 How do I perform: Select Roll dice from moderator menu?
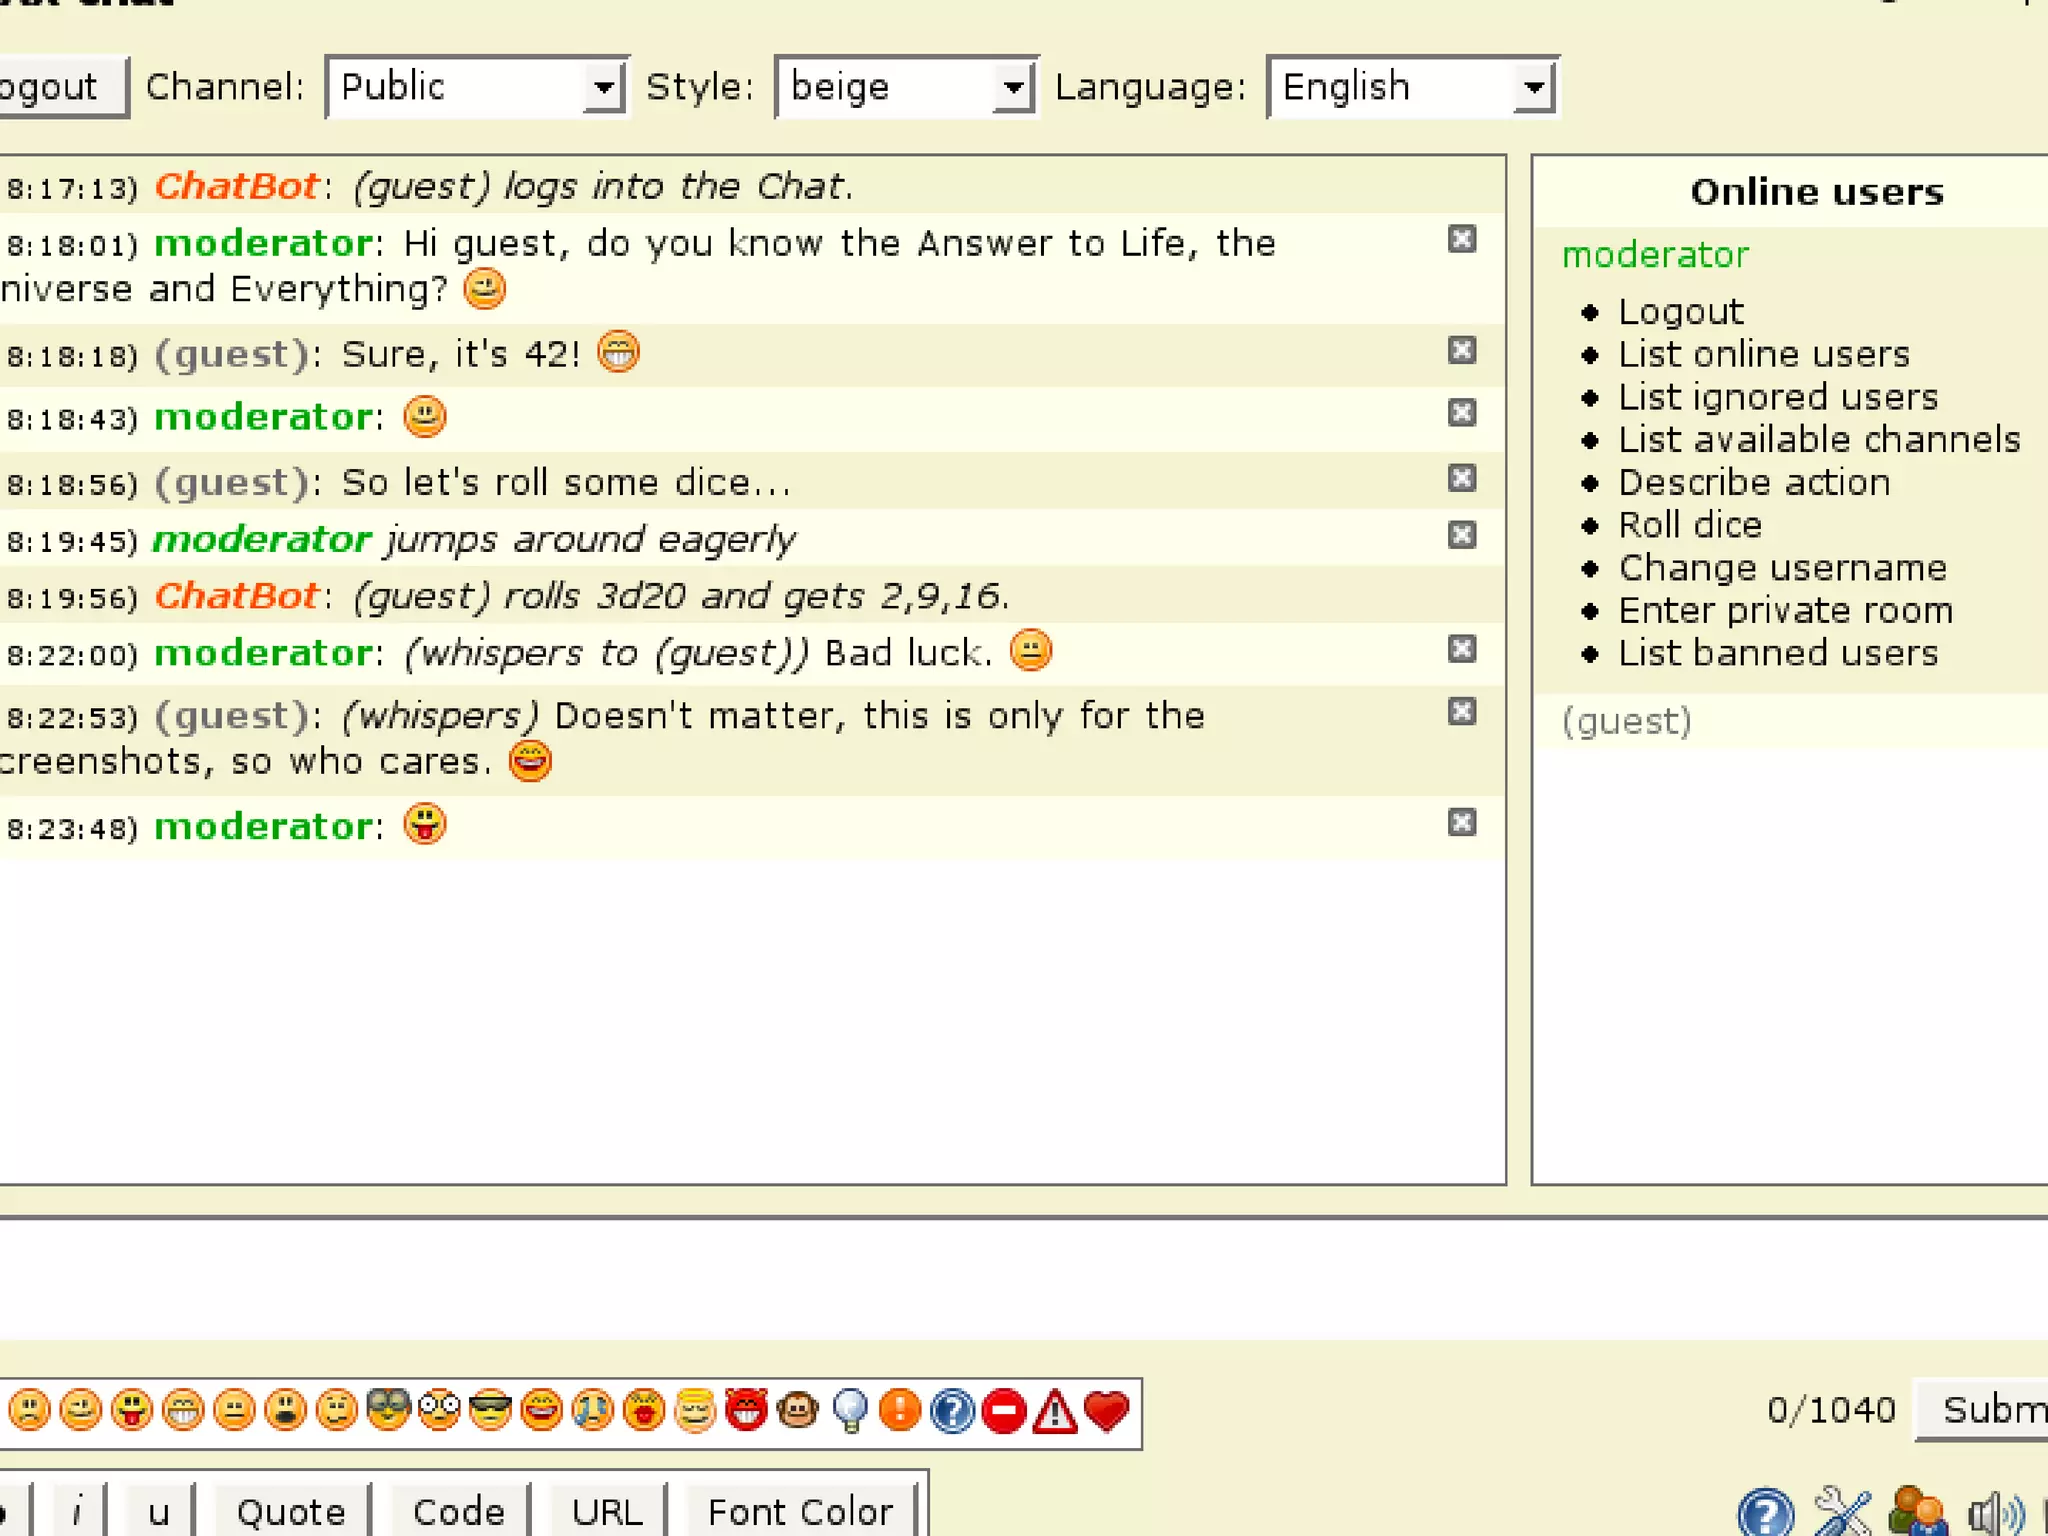click(x=1690, y=525)
